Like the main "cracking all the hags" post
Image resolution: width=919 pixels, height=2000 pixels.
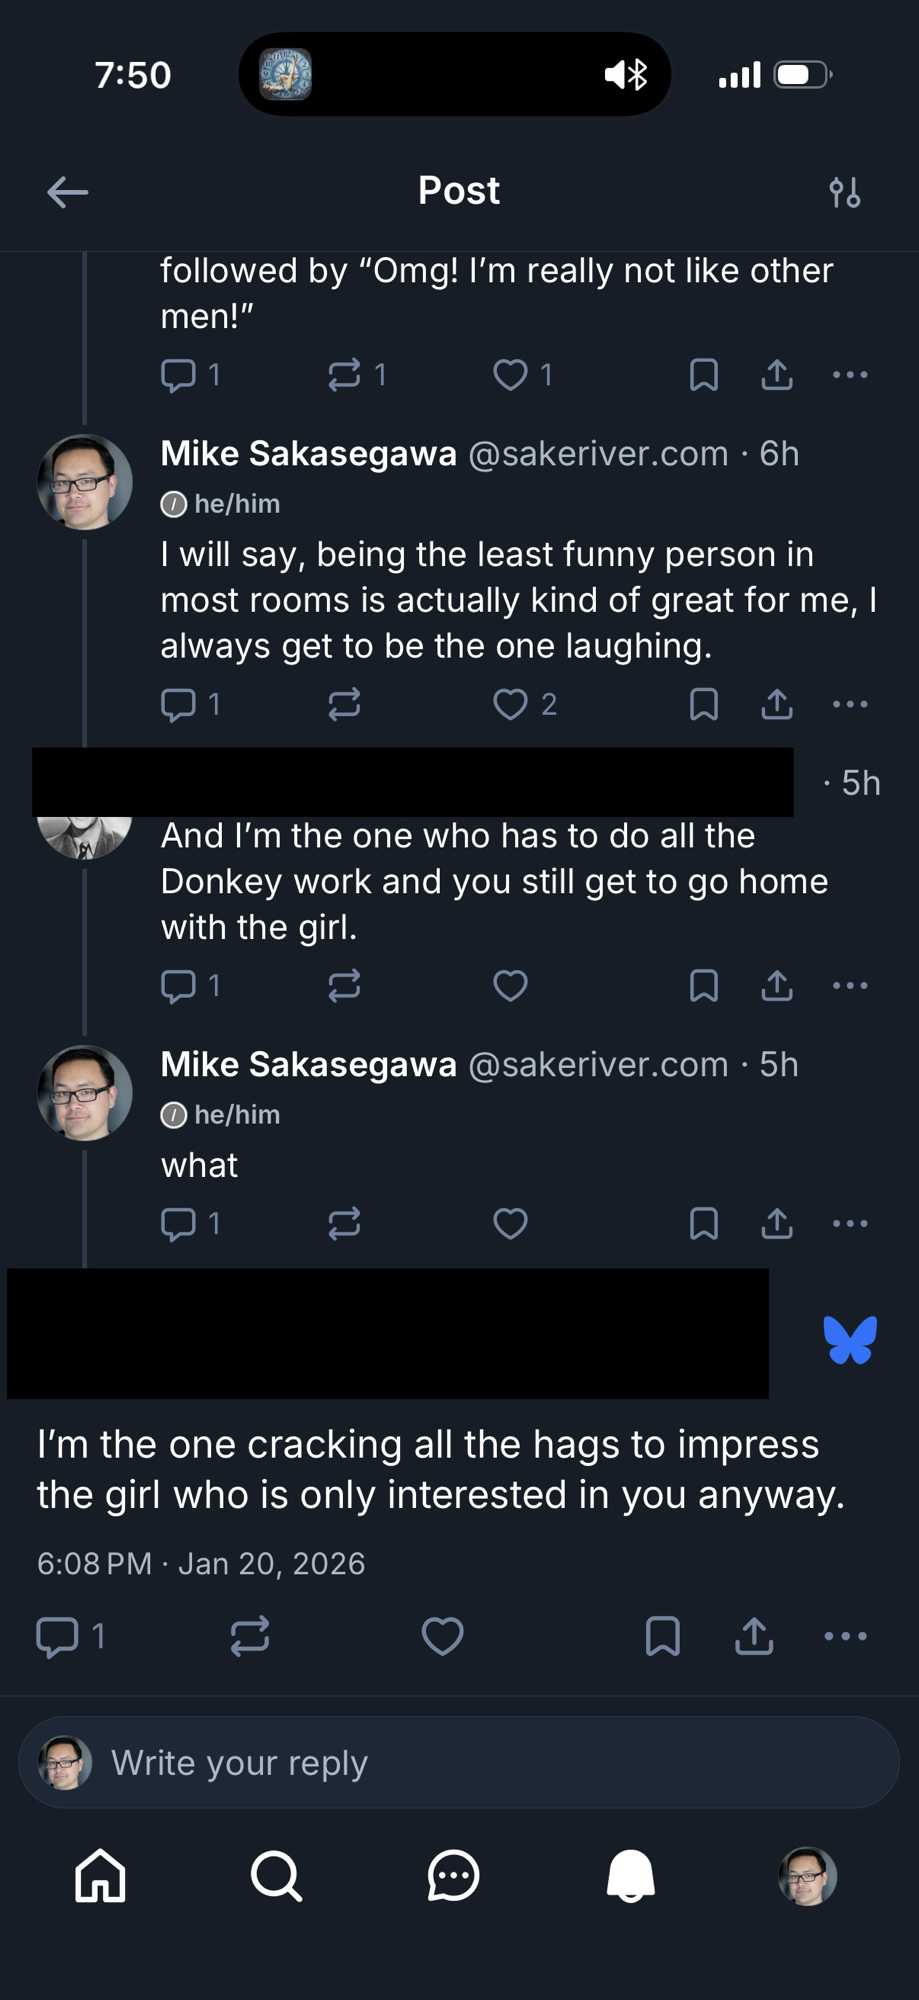pos(442,1636)
